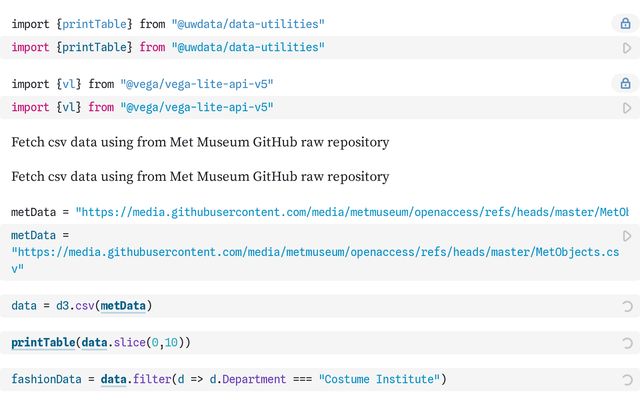The height and width of the screenshot is (400, 640).
Task: Click the metData URL string in the editor
Action: pyautogui.click(x=300, y=253)
